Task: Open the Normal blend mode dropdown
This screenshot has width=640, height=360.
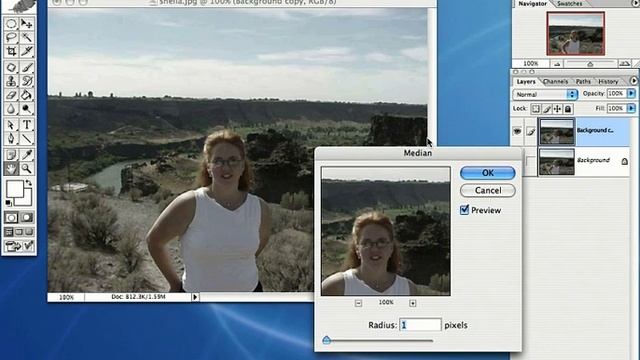Action: click(545, 94)
